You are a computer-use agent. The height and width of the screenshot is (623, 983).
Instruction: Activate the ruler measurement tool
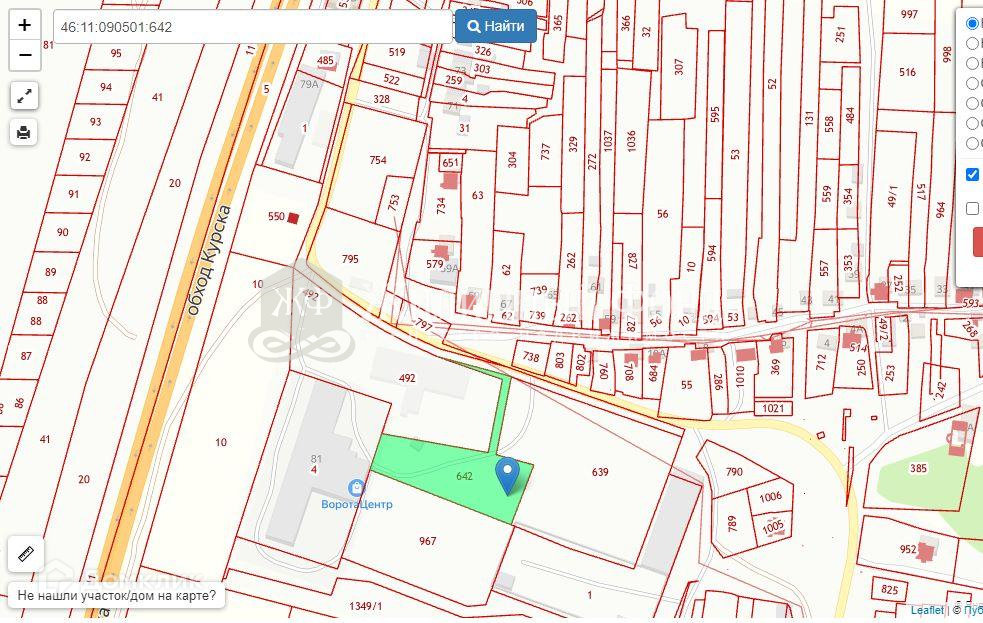click(x=26, y=554)
